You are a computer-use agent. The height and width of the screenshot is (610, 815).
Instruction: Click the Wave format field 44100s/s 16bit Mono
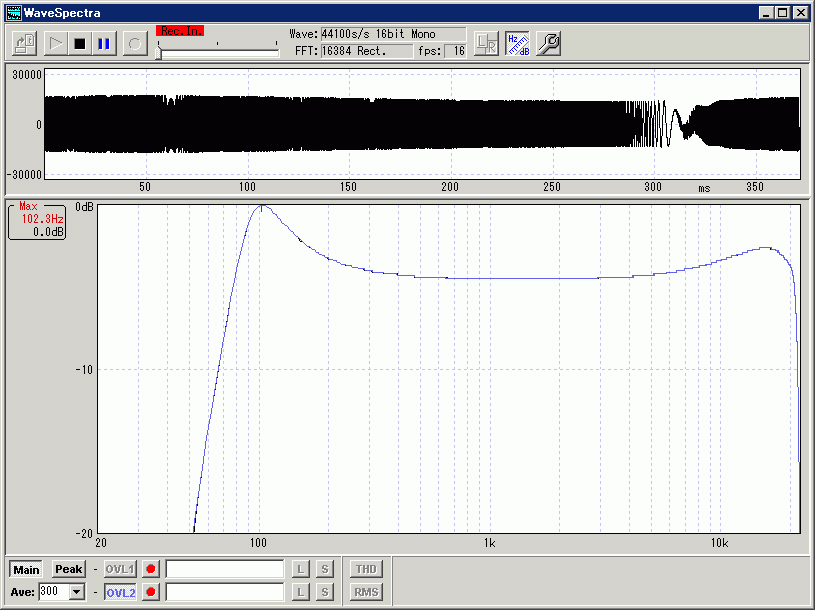click(393, 34)
